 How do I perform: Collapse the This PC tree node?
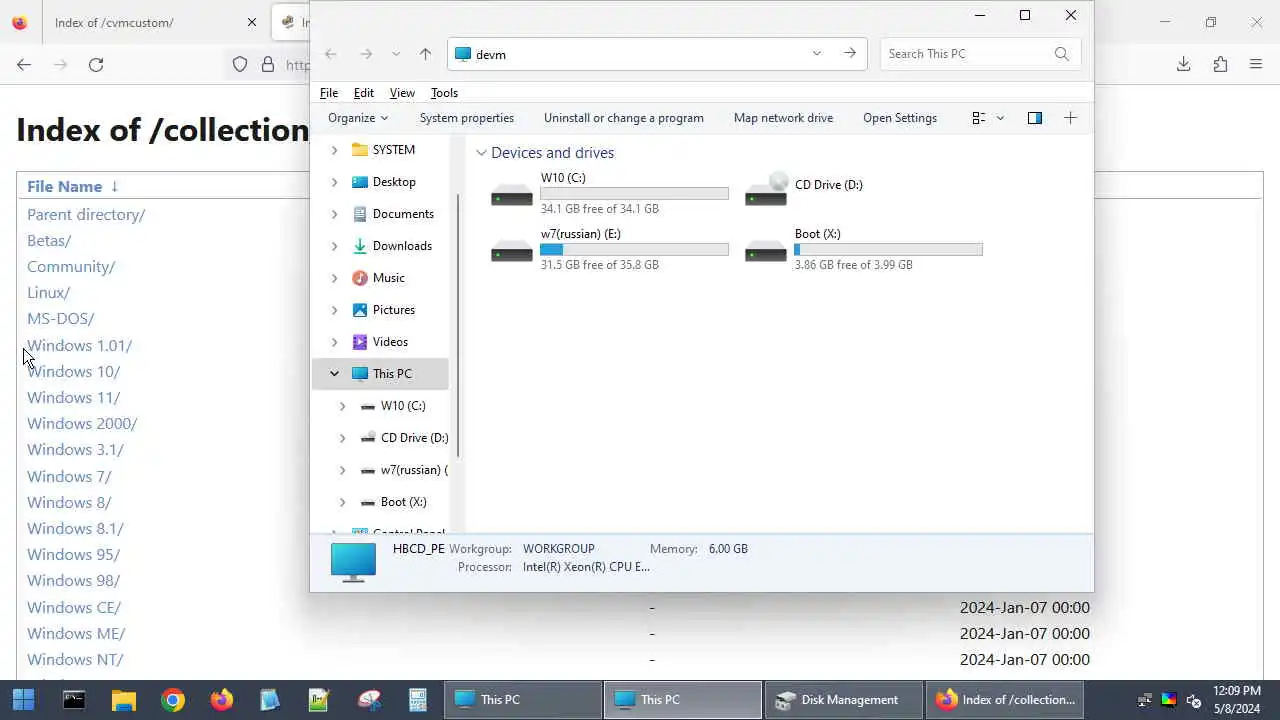[x=334, y=374]
